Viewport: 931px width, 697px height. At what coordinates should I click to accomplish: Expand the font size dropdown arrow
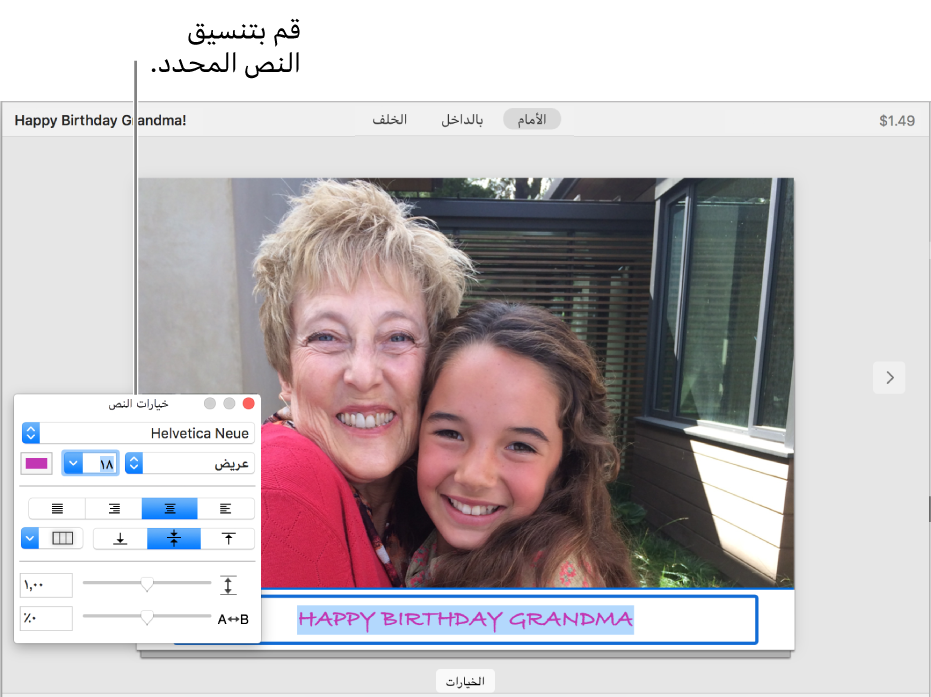(72, 463)
